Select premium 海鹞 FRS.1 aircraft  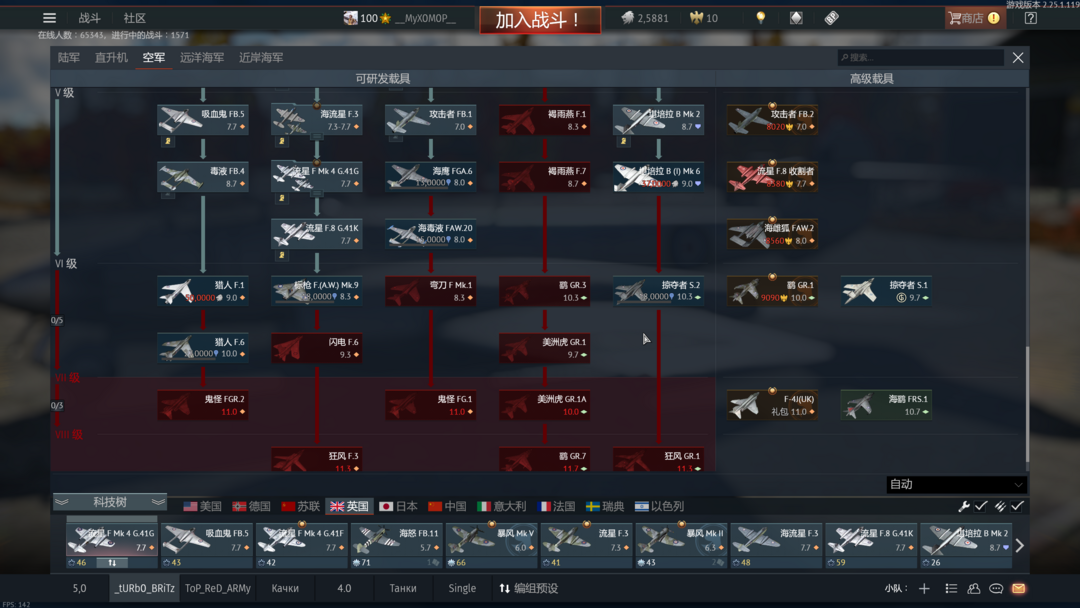[886, 405]
